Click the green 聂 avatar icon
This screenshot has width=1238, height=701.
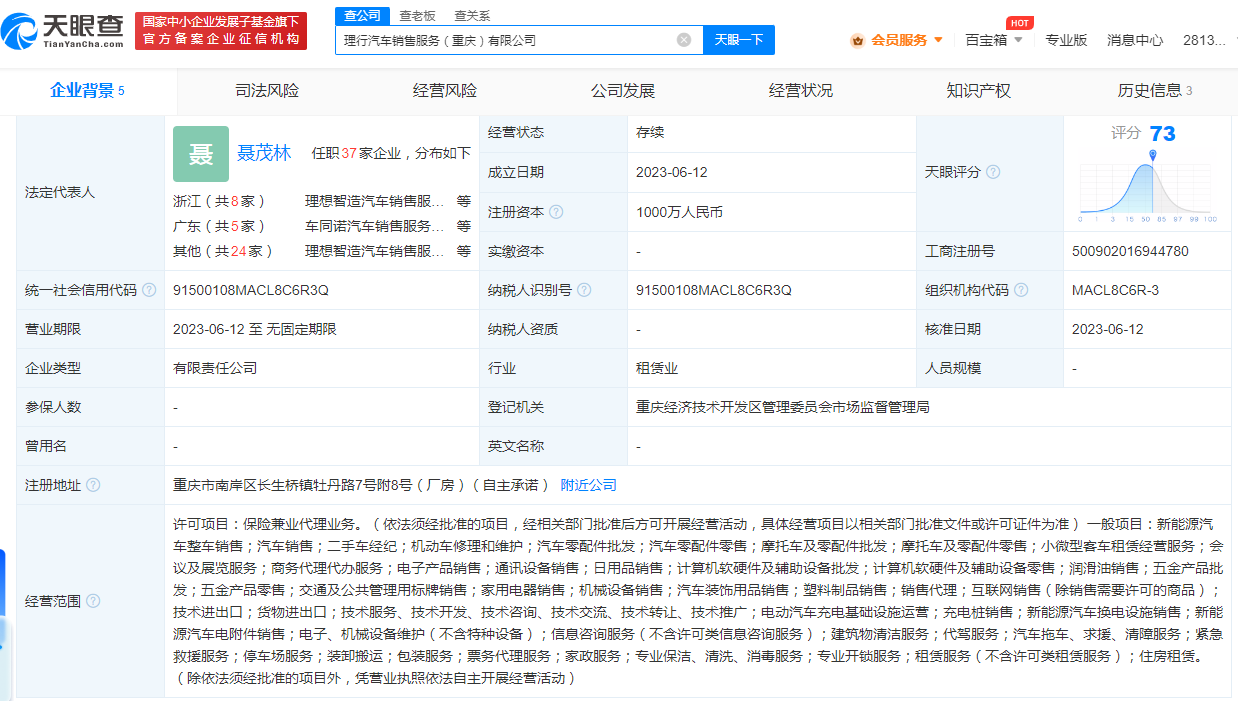(200, 153)
